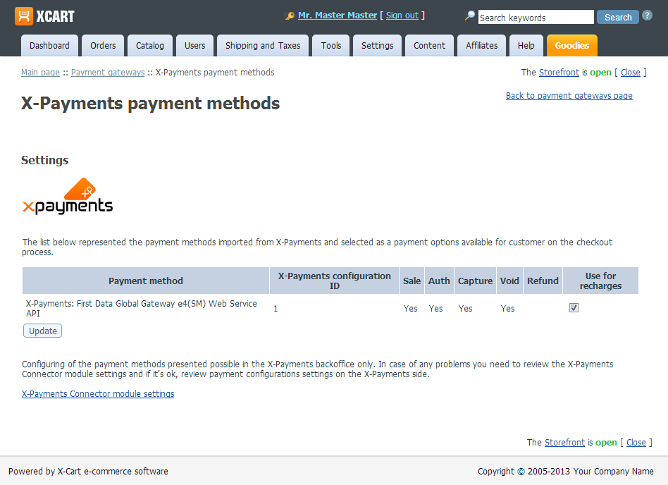
Task: Open the Settings tab
Action: tap(377, 46)
